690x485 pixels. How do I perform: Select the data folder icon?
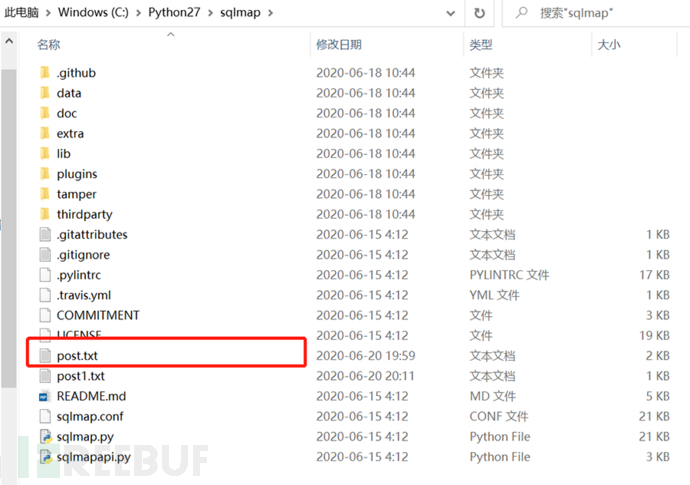click(x=45, y=93)
